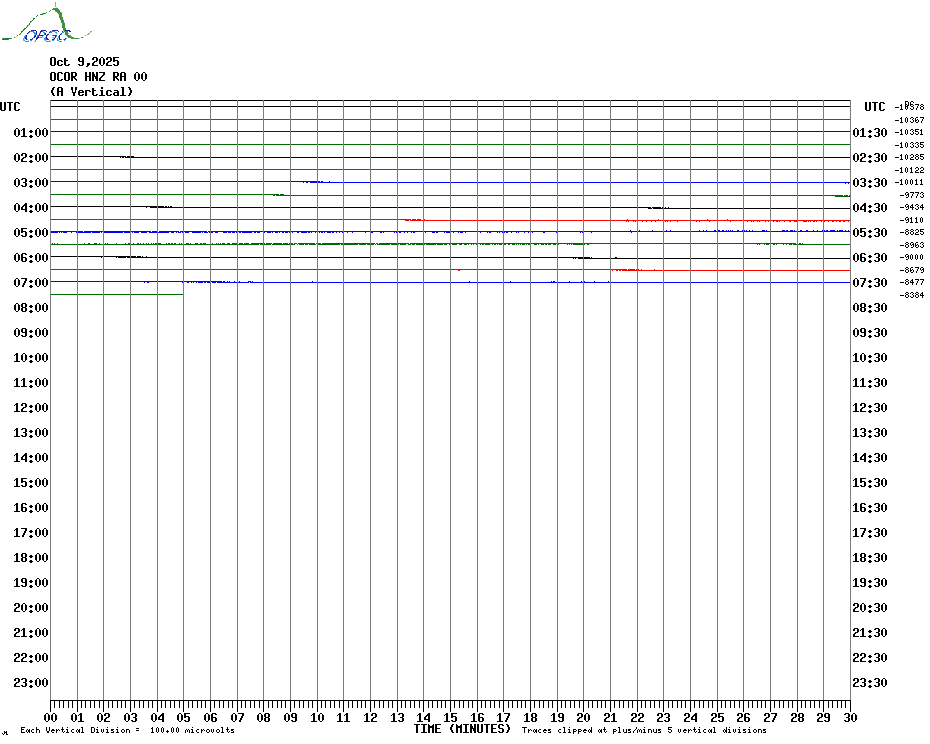Click the 22:30 label on right axis
The width and height of the screenshot is (930, 744).
(x=870, y=658)
